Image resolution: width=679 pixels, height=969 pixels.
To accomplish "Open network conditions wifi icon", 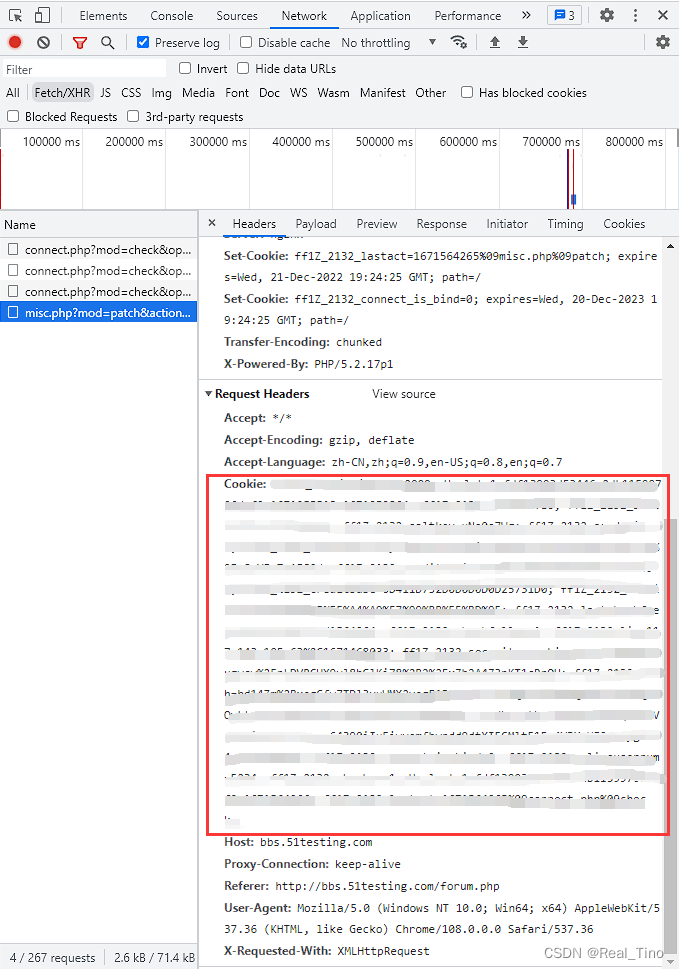I will pyautogui.click(x=458, y=42).
